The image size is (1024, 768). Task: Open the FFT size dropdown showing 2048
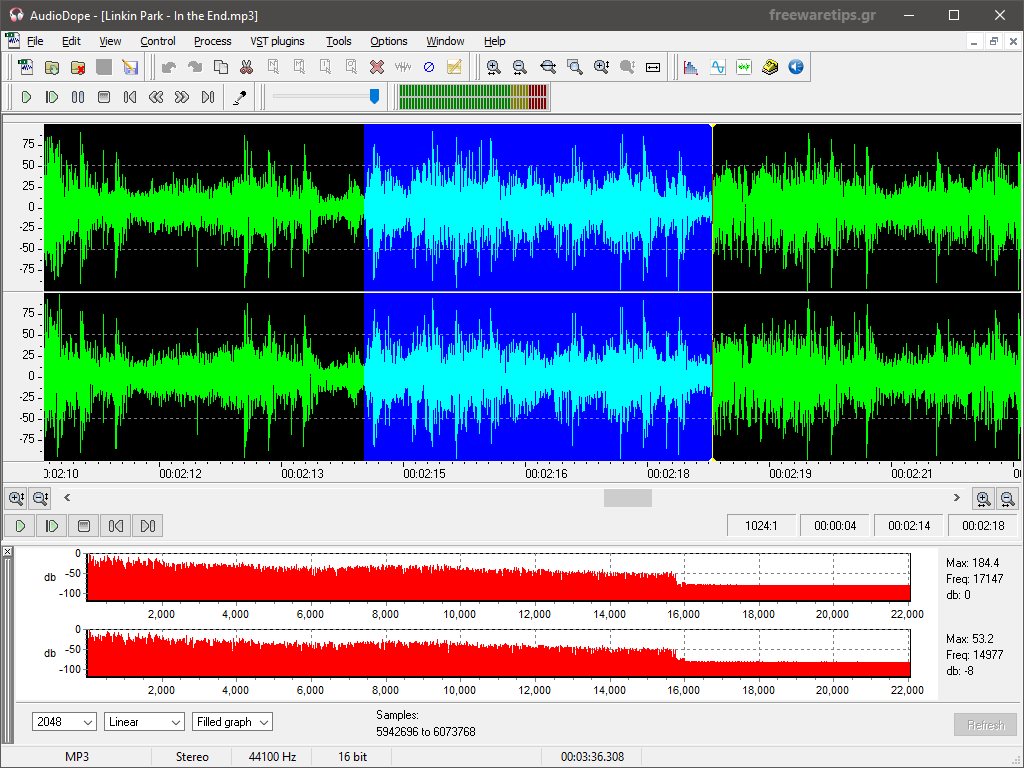[63, 721]
